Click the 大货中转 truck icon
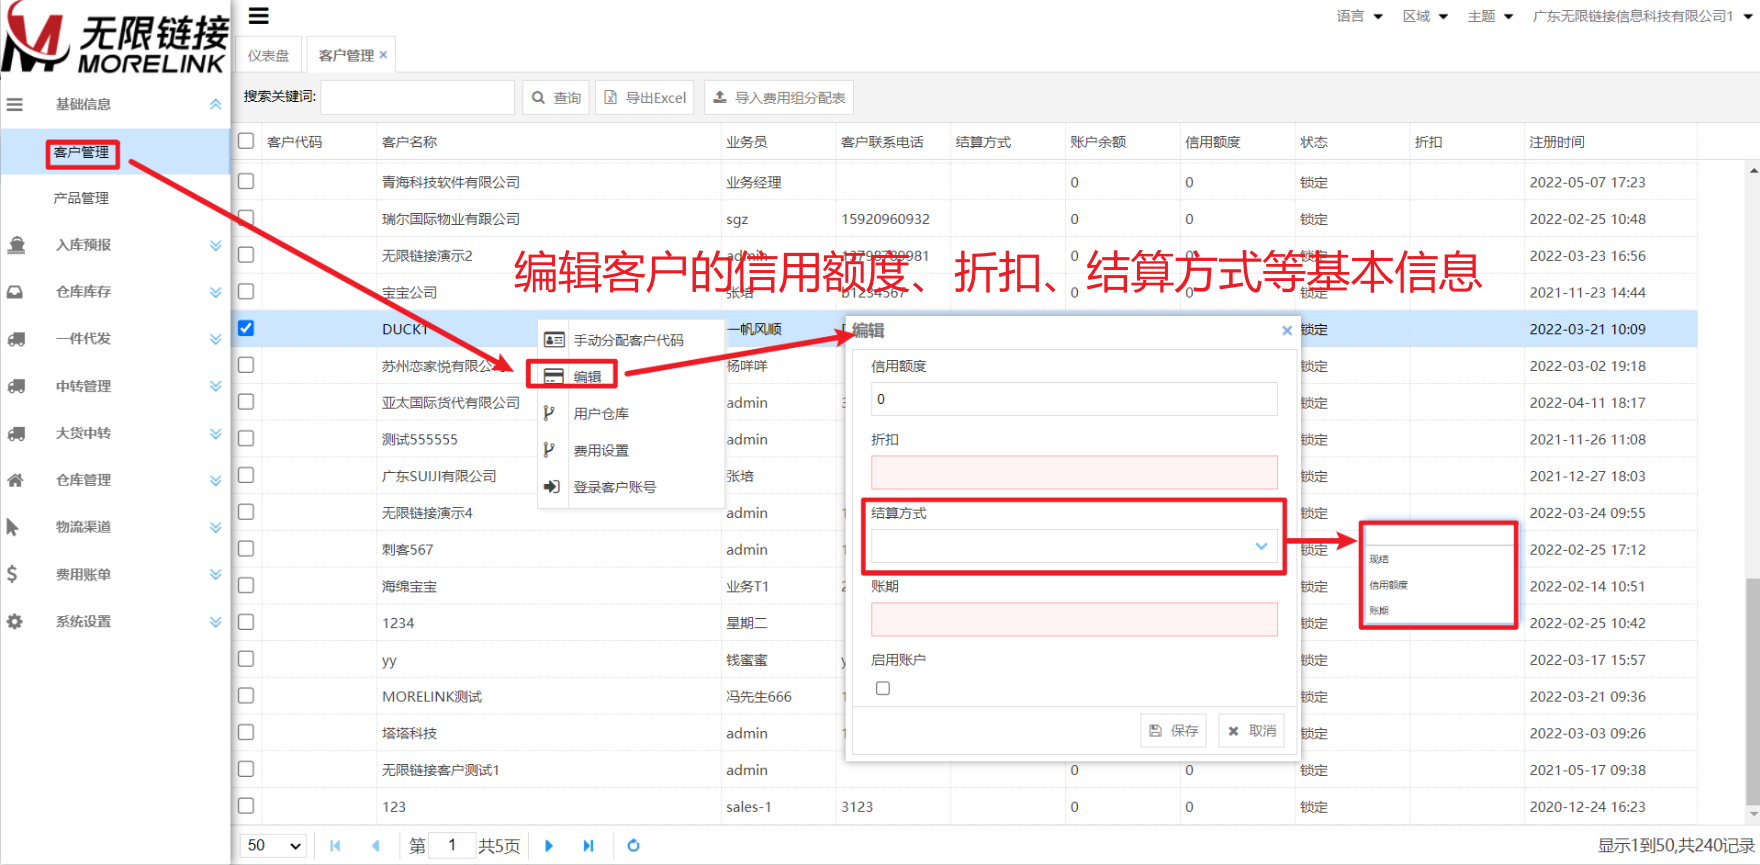 pyautogui.click(x=16, y=433)
